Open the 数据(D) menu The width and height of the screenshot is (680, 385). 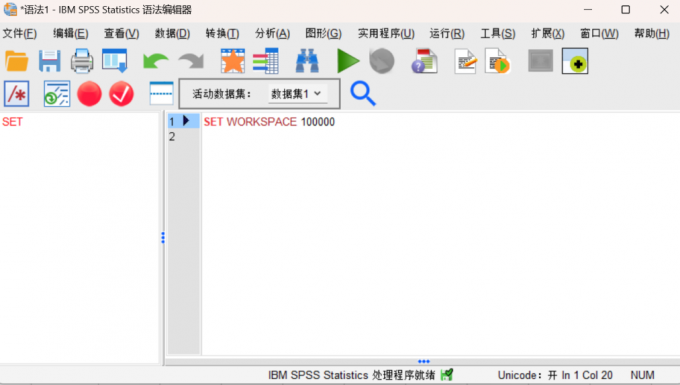click(172, 33)
